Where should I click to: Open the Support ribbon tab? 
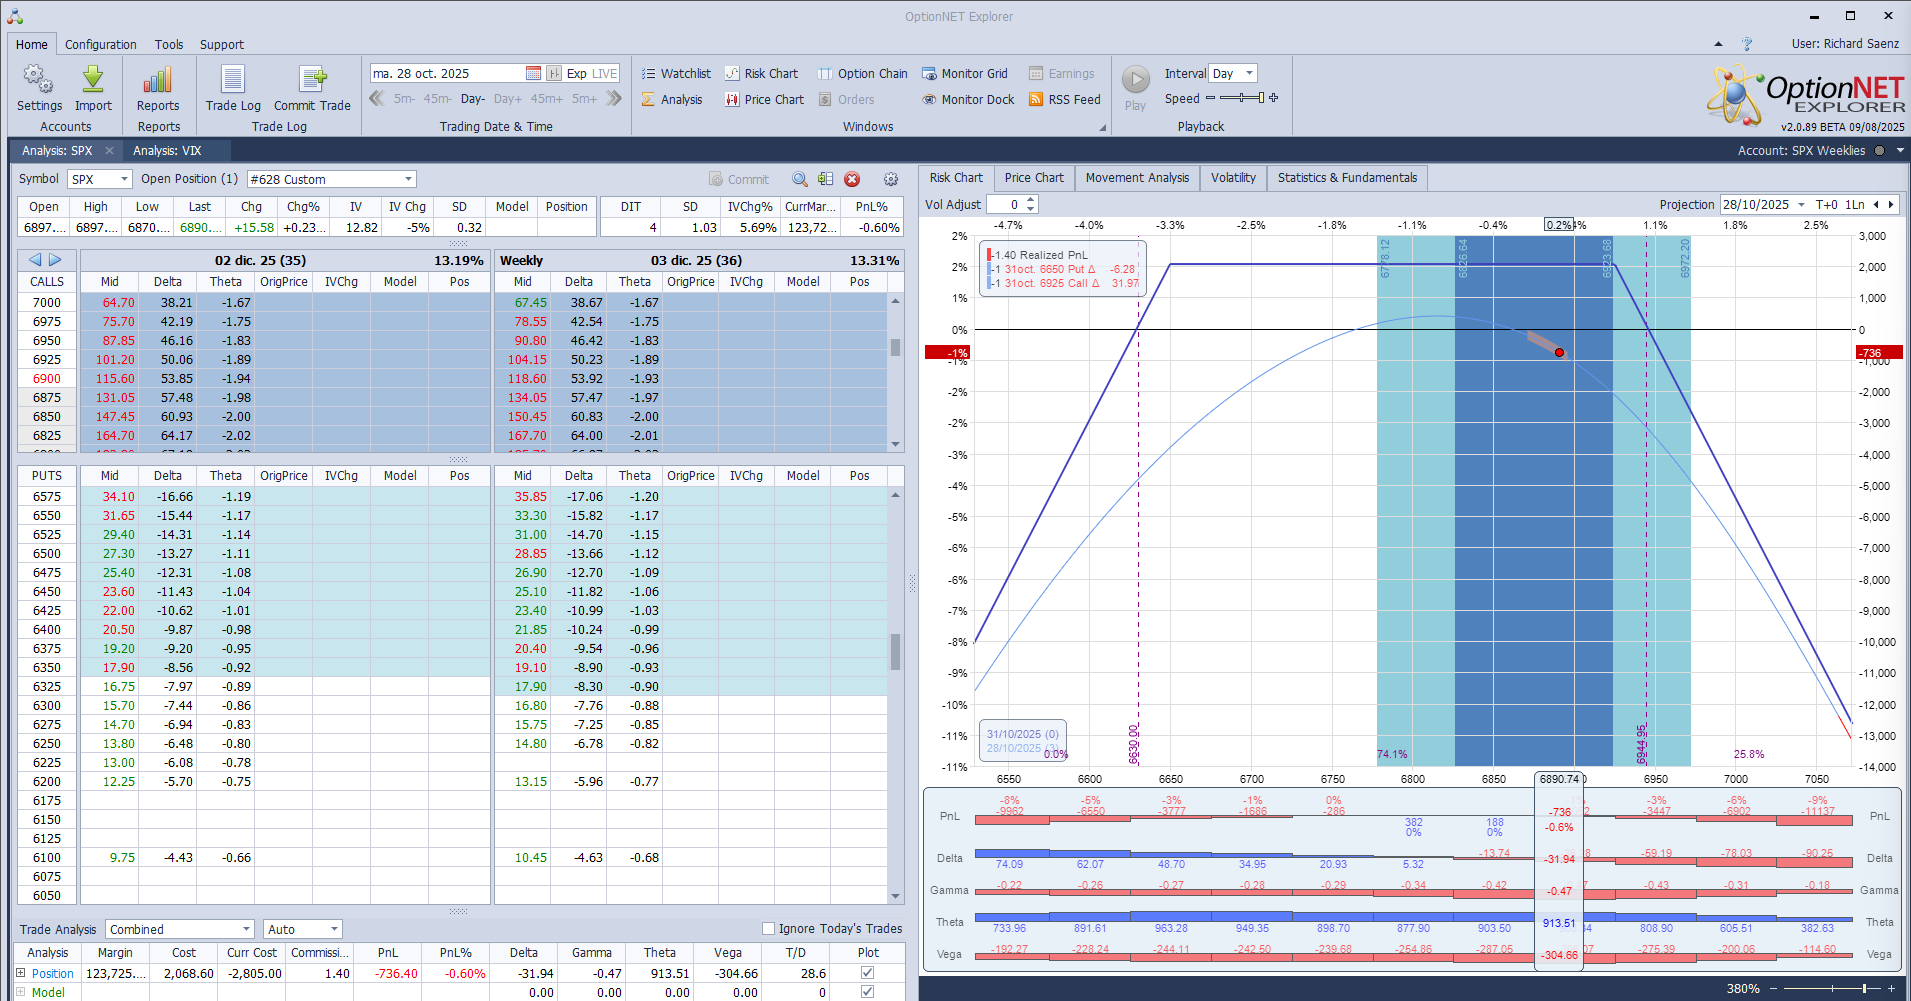click(221, 44)
